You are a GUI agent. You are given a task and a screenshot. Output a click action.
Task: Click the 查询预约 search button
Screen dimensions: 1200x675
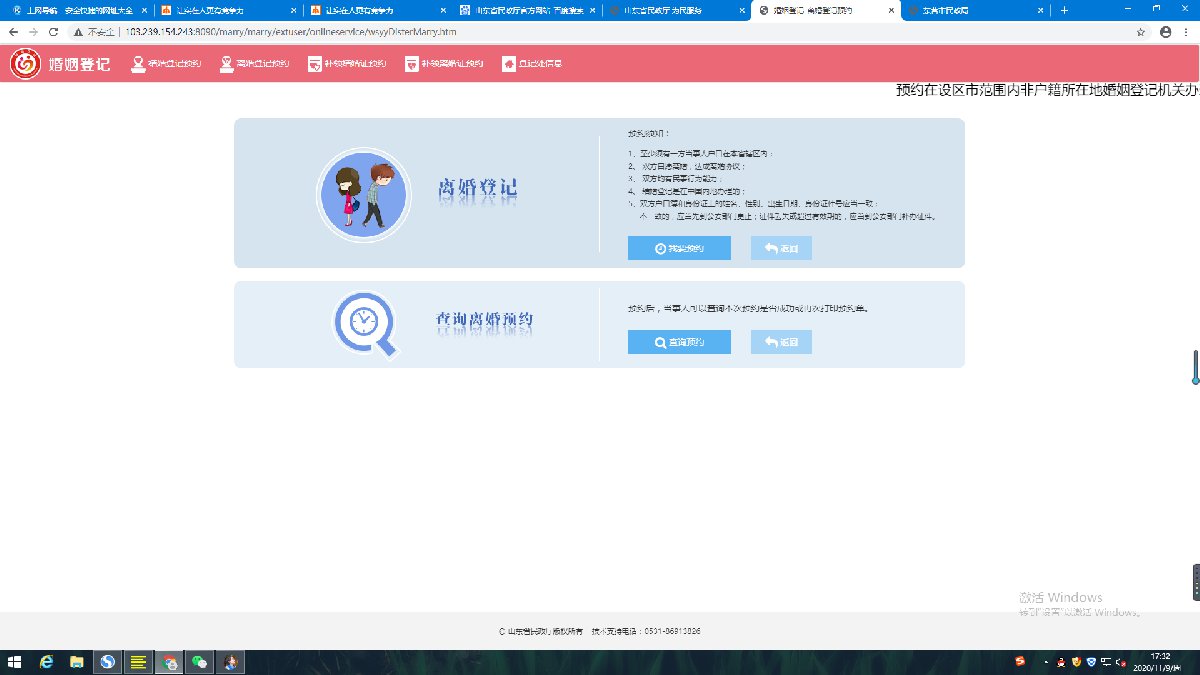coord(679,342)
